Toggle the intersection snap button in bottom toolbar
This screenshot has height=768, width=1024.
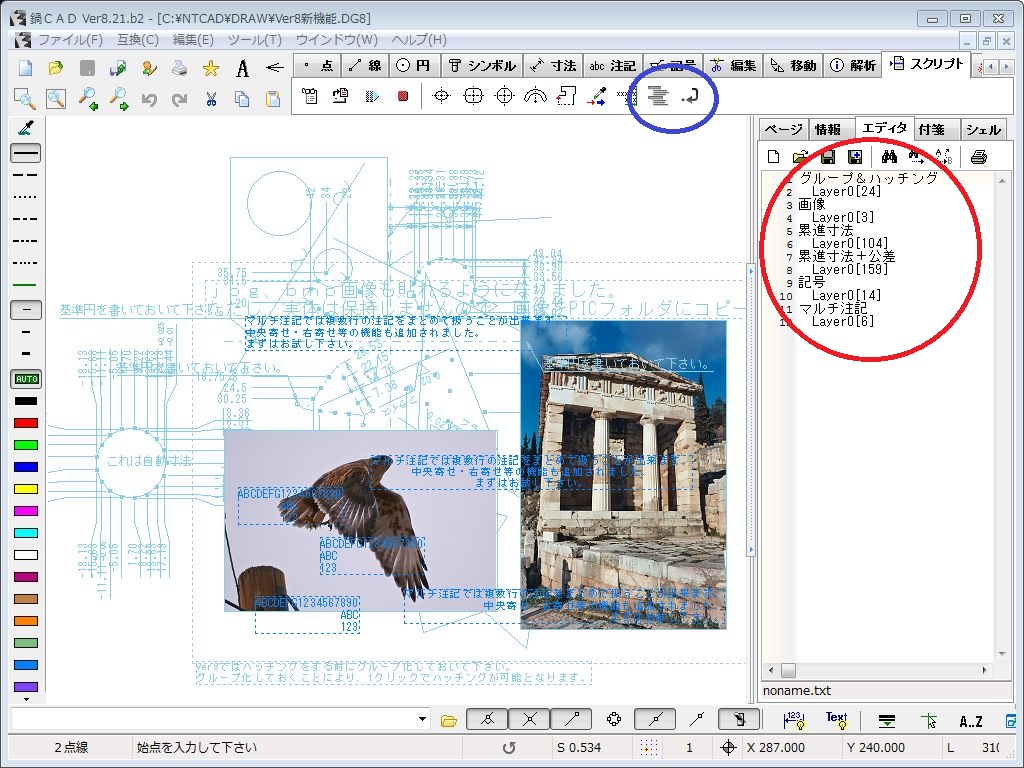click(529, 720)
